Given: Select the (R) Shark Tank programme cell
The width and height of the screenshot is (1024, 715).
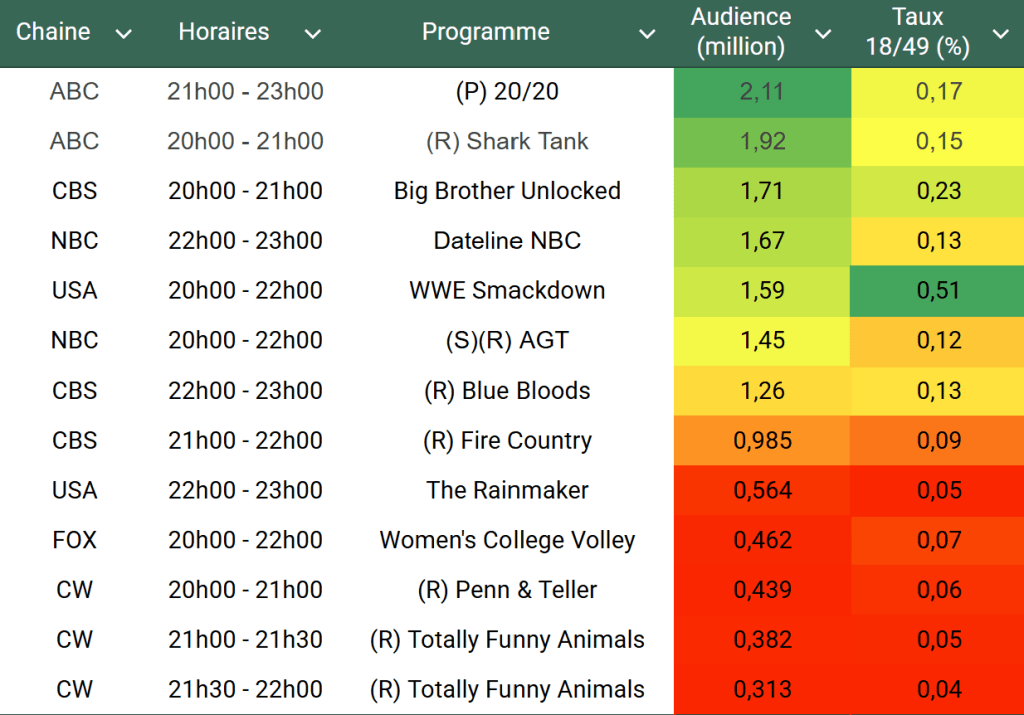Looking at the screenshot, I should [x=507, y=142].
